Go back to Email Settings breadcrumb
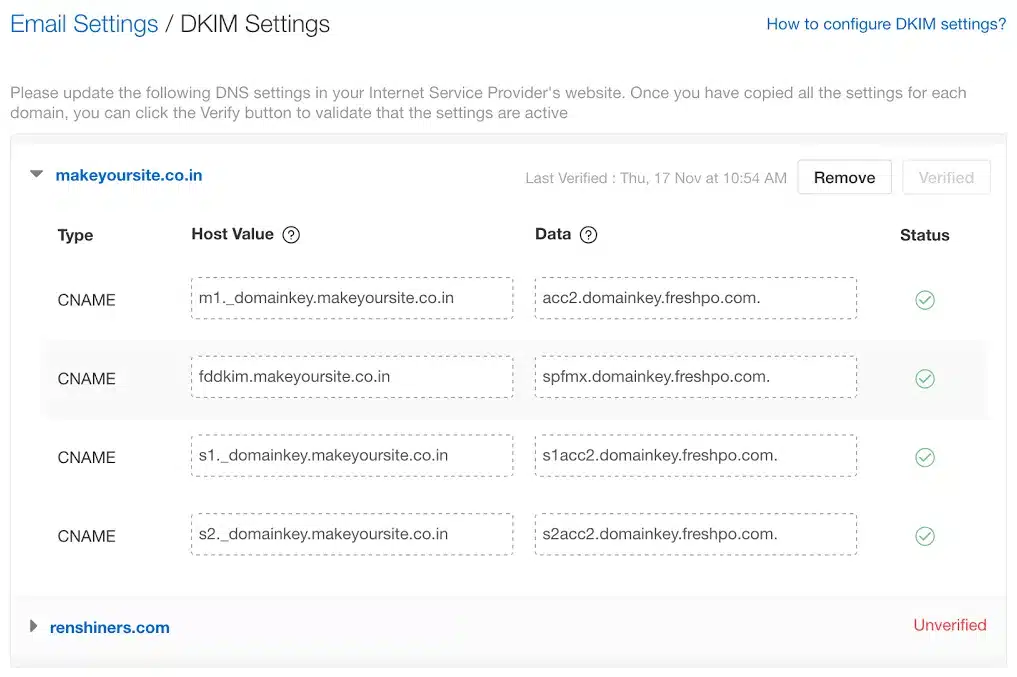The image size is (1017, 677). 84,24
